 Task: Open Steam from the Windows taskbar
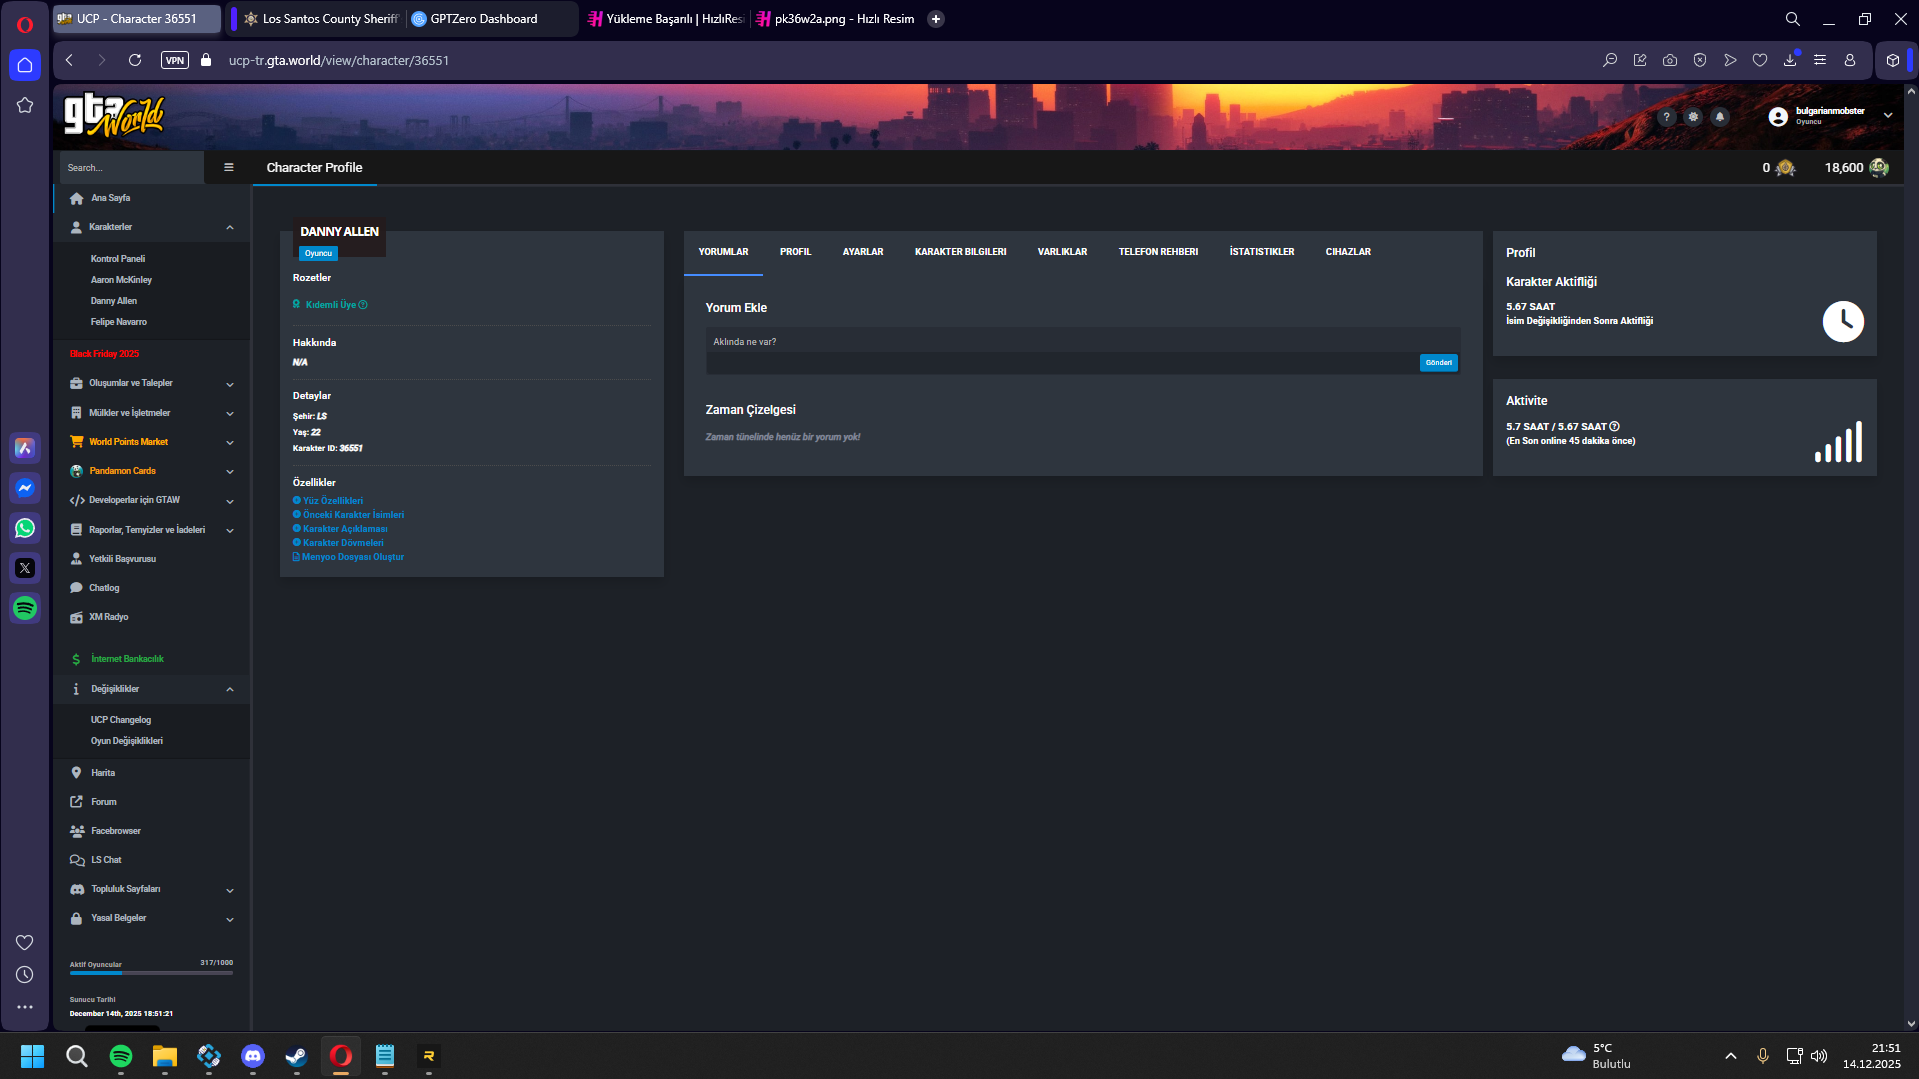point(297,1055)
